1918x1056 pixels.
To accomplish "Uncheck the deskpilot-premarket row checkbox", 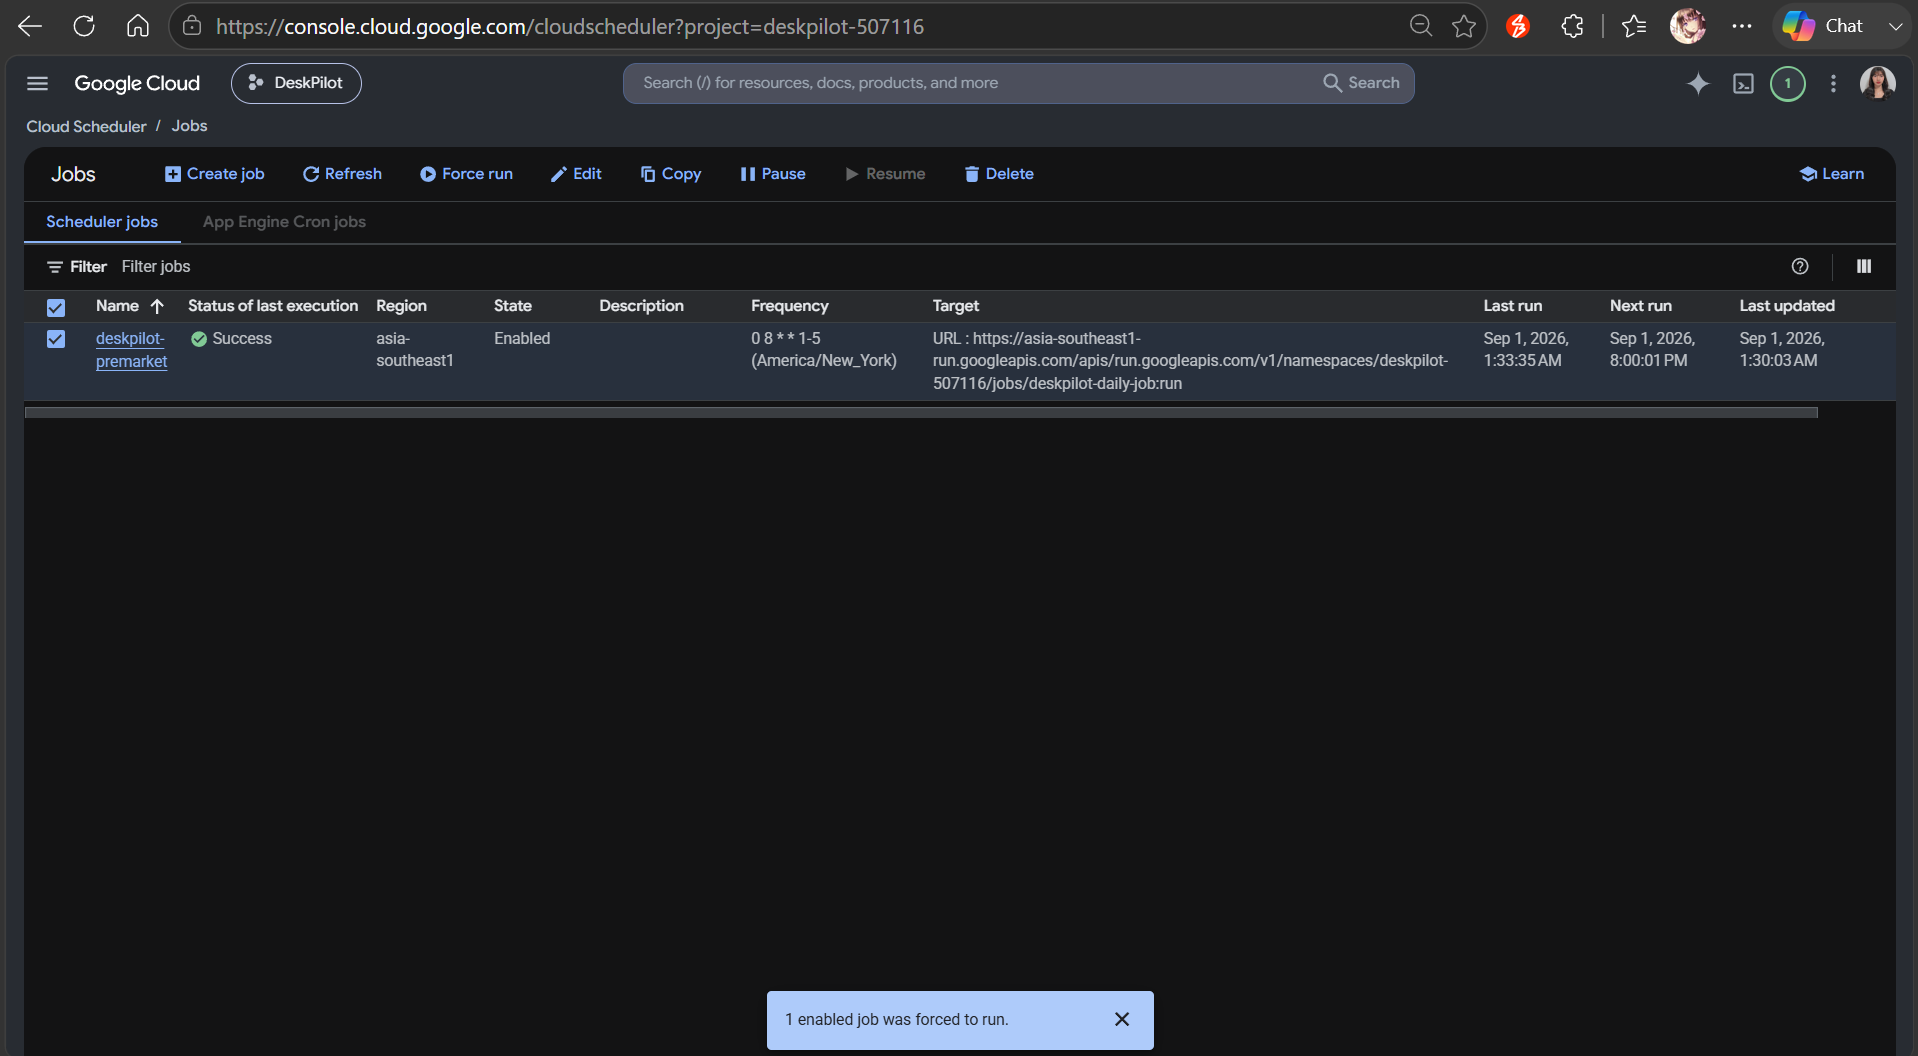I will point(56,339).
